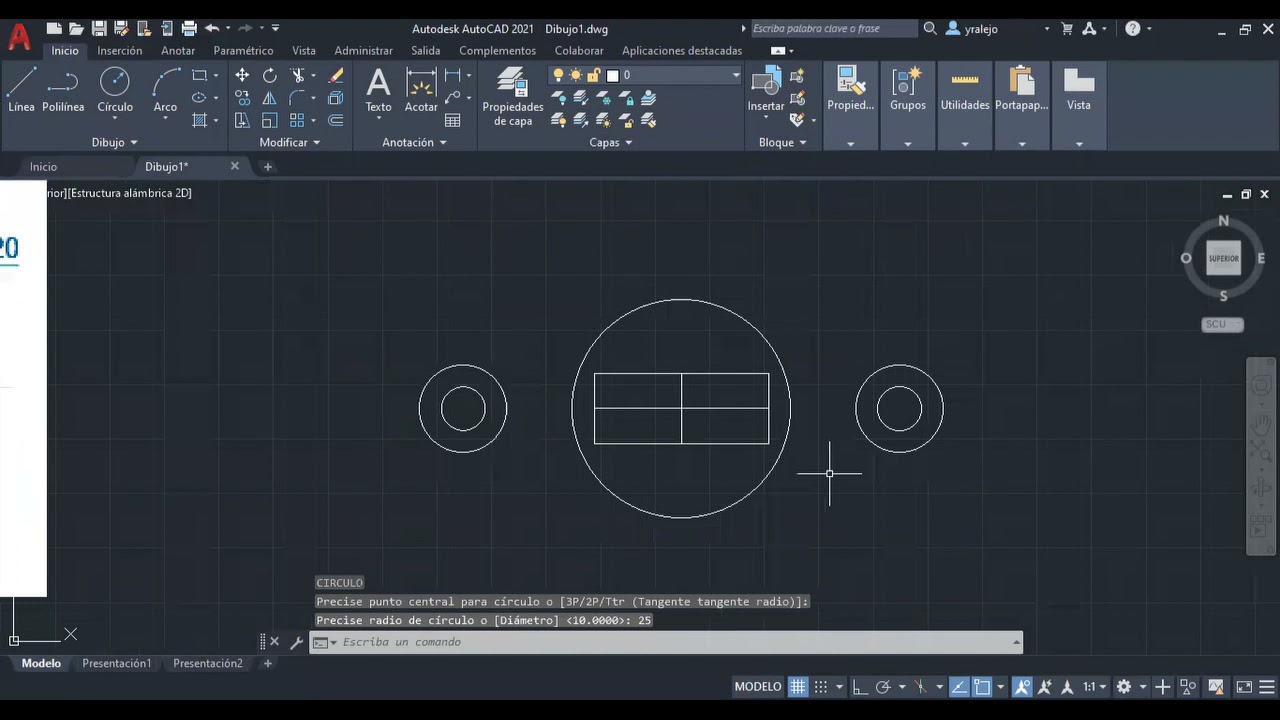Click the MODELO button in status bar
The image size is (1280, 720).
(x=758, y=687)
